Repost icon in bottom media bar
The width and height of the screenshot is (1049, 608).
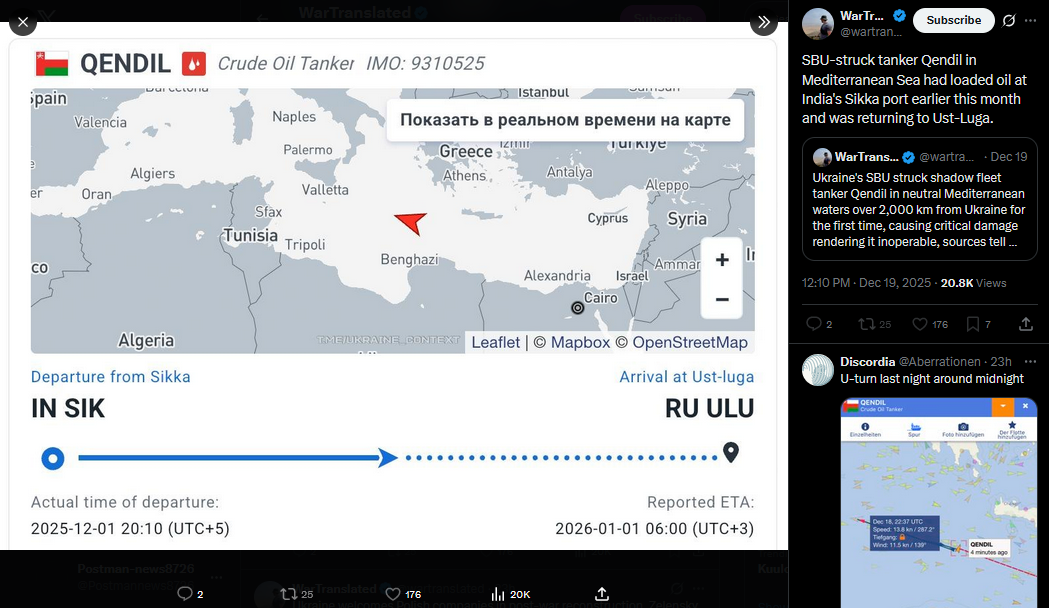pyautogui.click(x=288, y=593)
